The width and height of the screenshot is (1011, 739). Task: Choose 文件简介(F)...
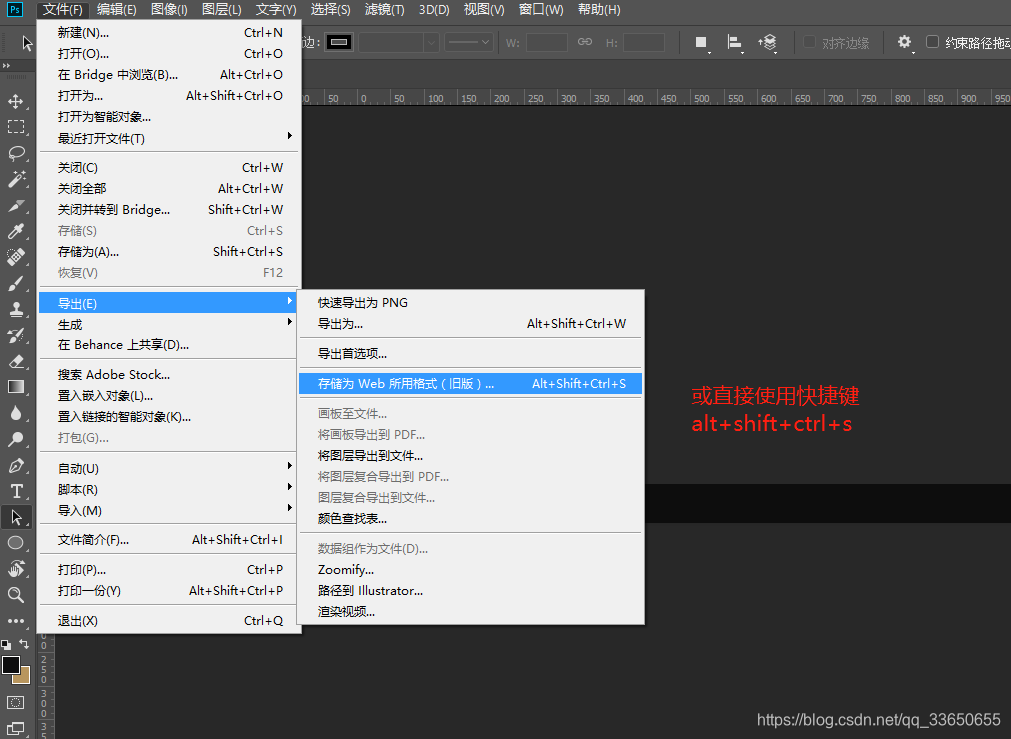170,540
